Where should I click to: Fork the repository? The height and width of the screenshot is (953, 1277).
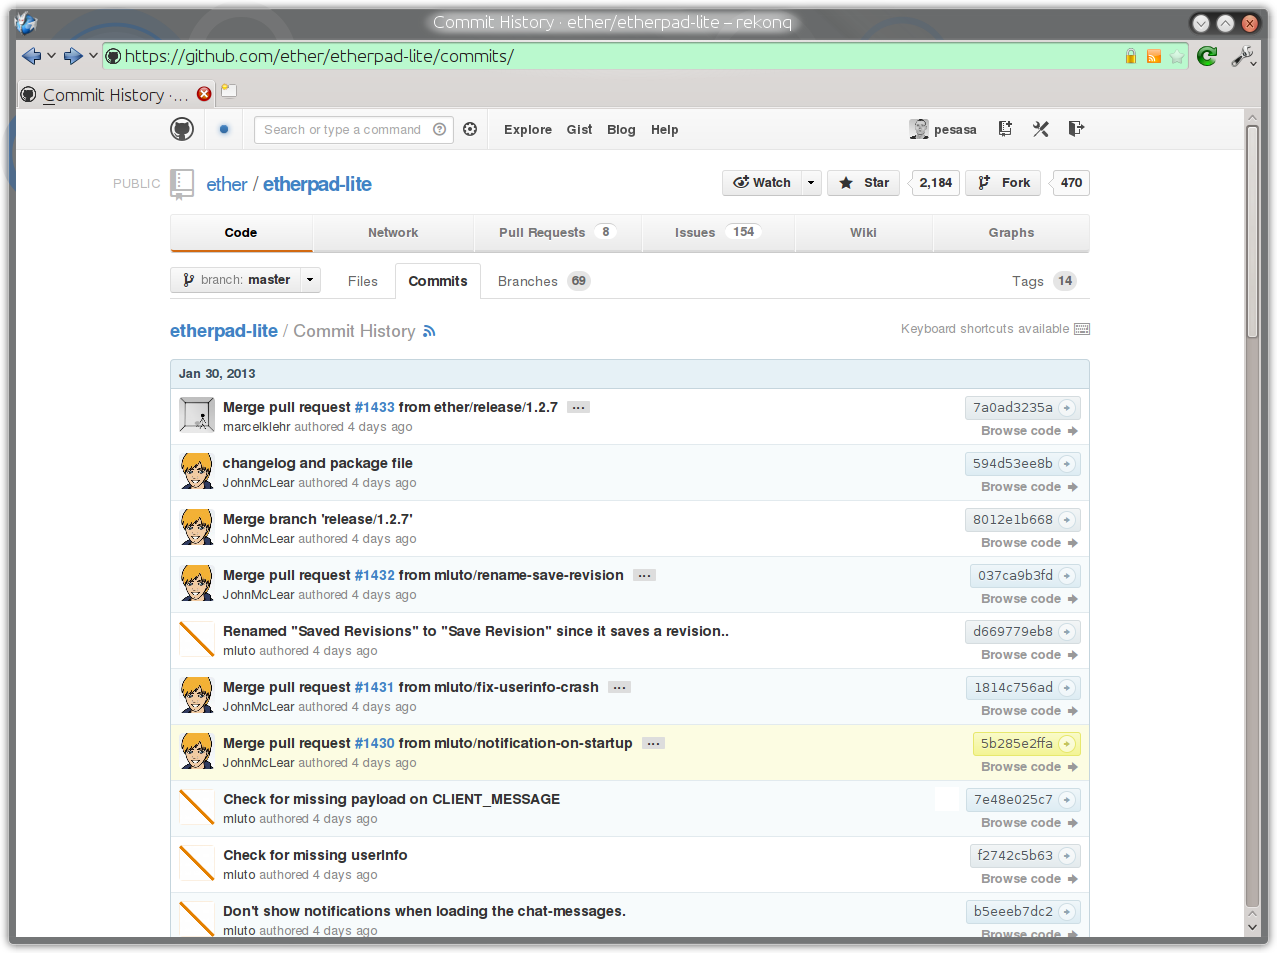pyautogui.click(x=1003, y=183)
